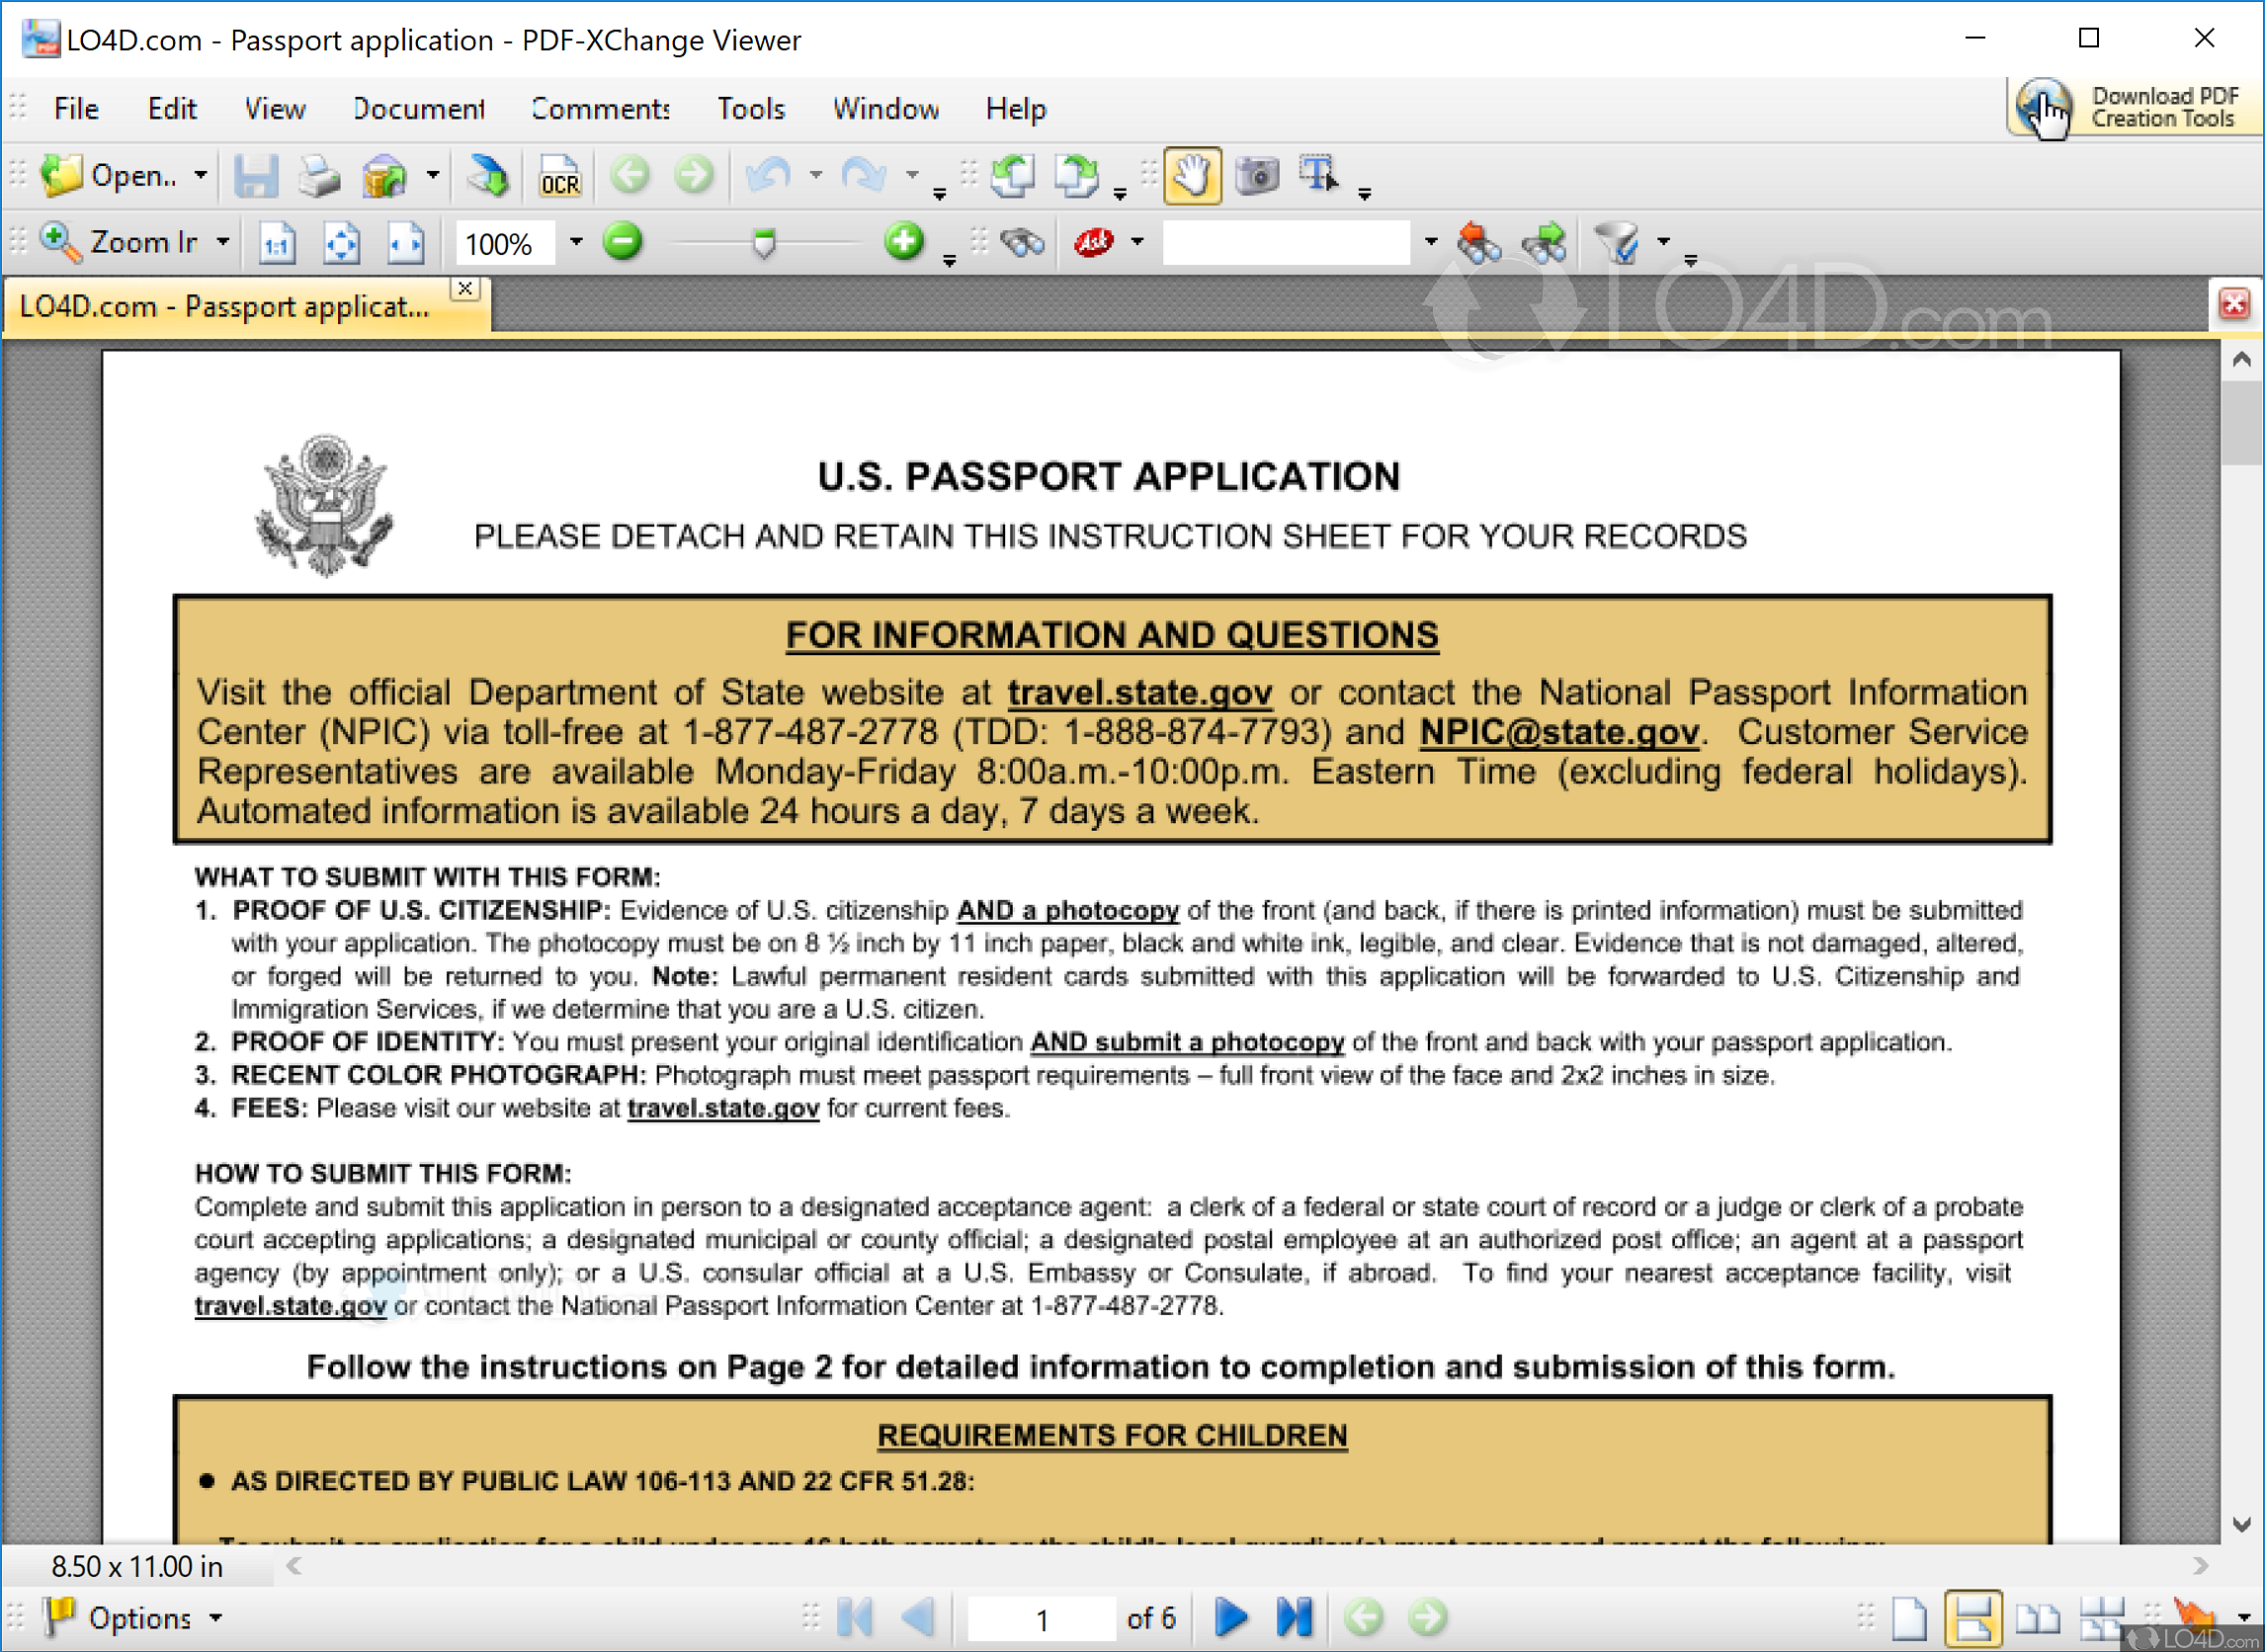Select the Snapshot camera tool
2265x1652 pixels.
(x=1257, y=176)
